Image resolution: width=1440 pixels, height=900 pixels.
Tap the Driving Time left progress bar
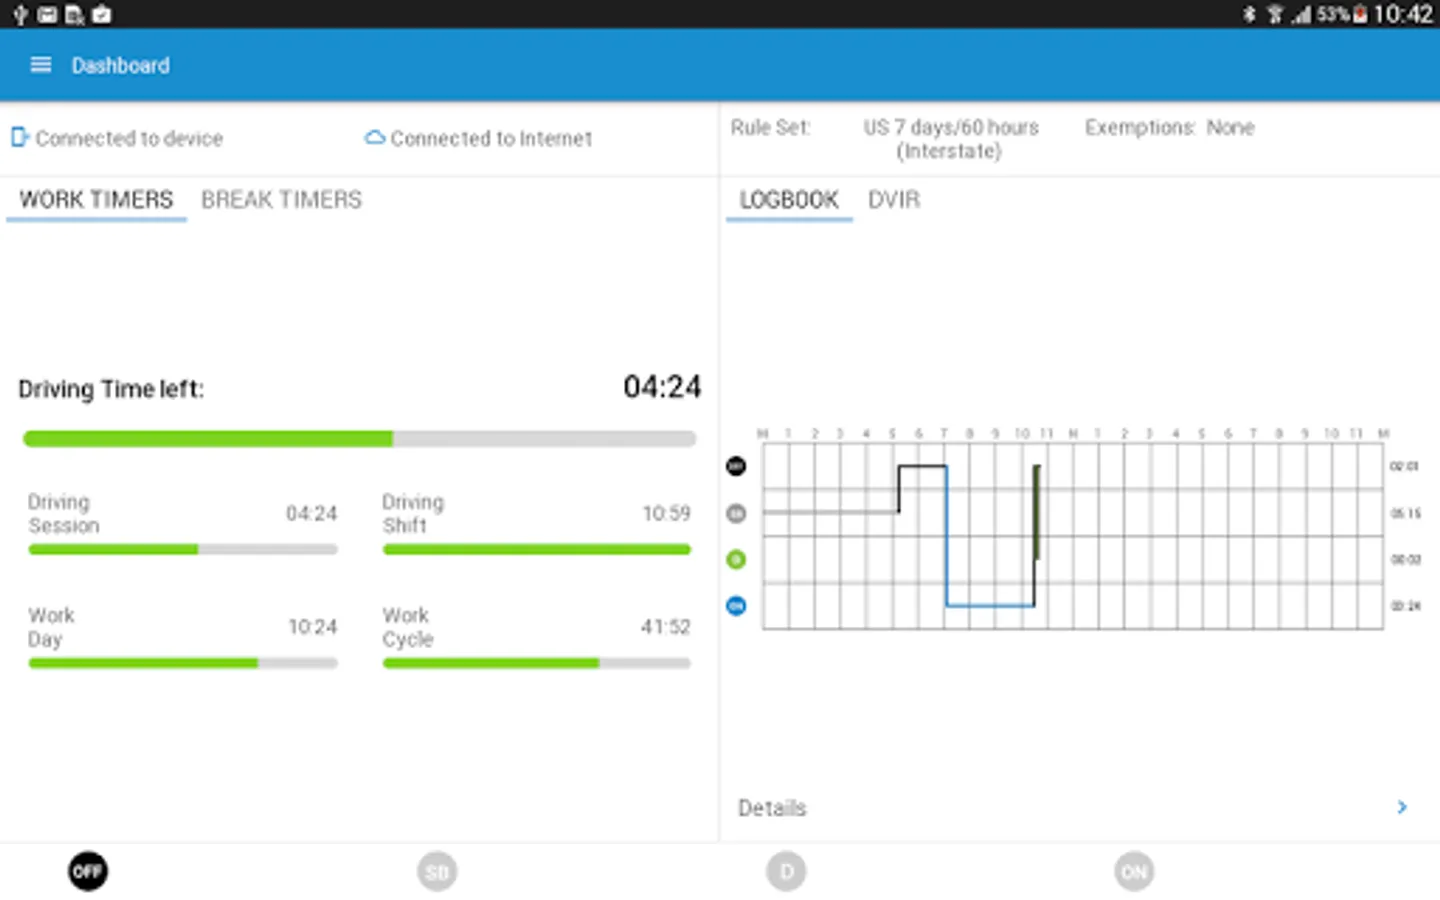[x=359, y=439]
